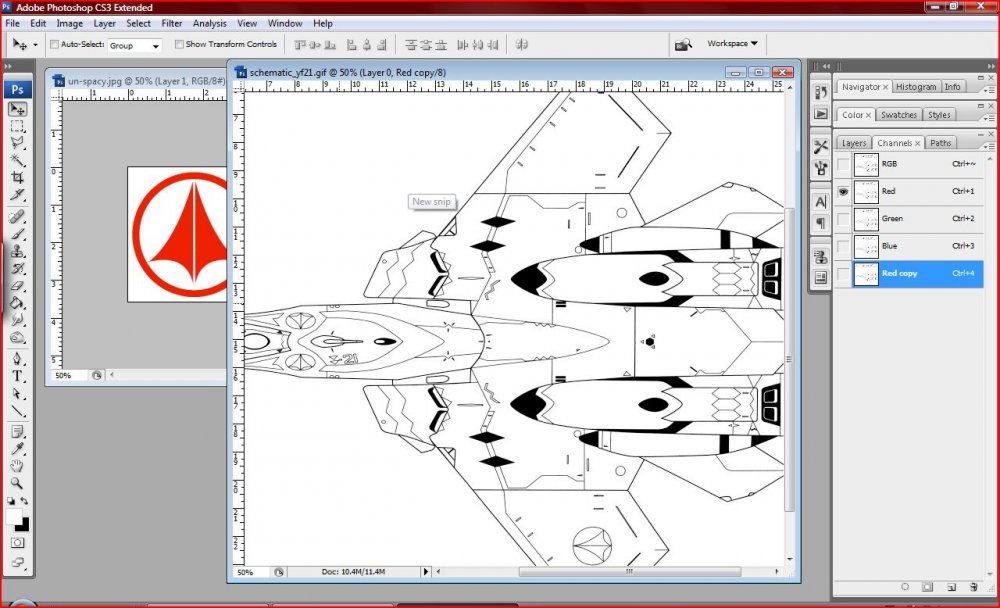Viewport: 1000px width, 608px height.
Task: Toggle Quick Mask mode icon
Action: tap(17, 543)
